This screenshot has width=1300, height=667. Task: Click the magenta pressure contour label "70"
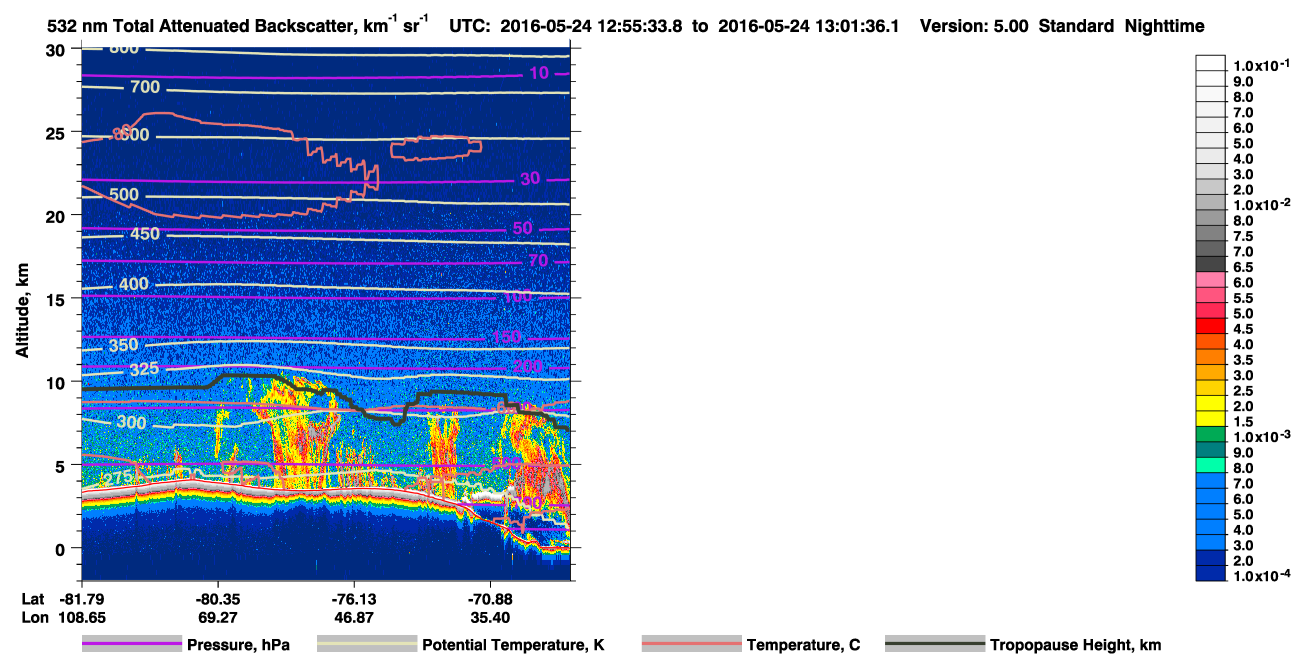click(x=540, y=261)
